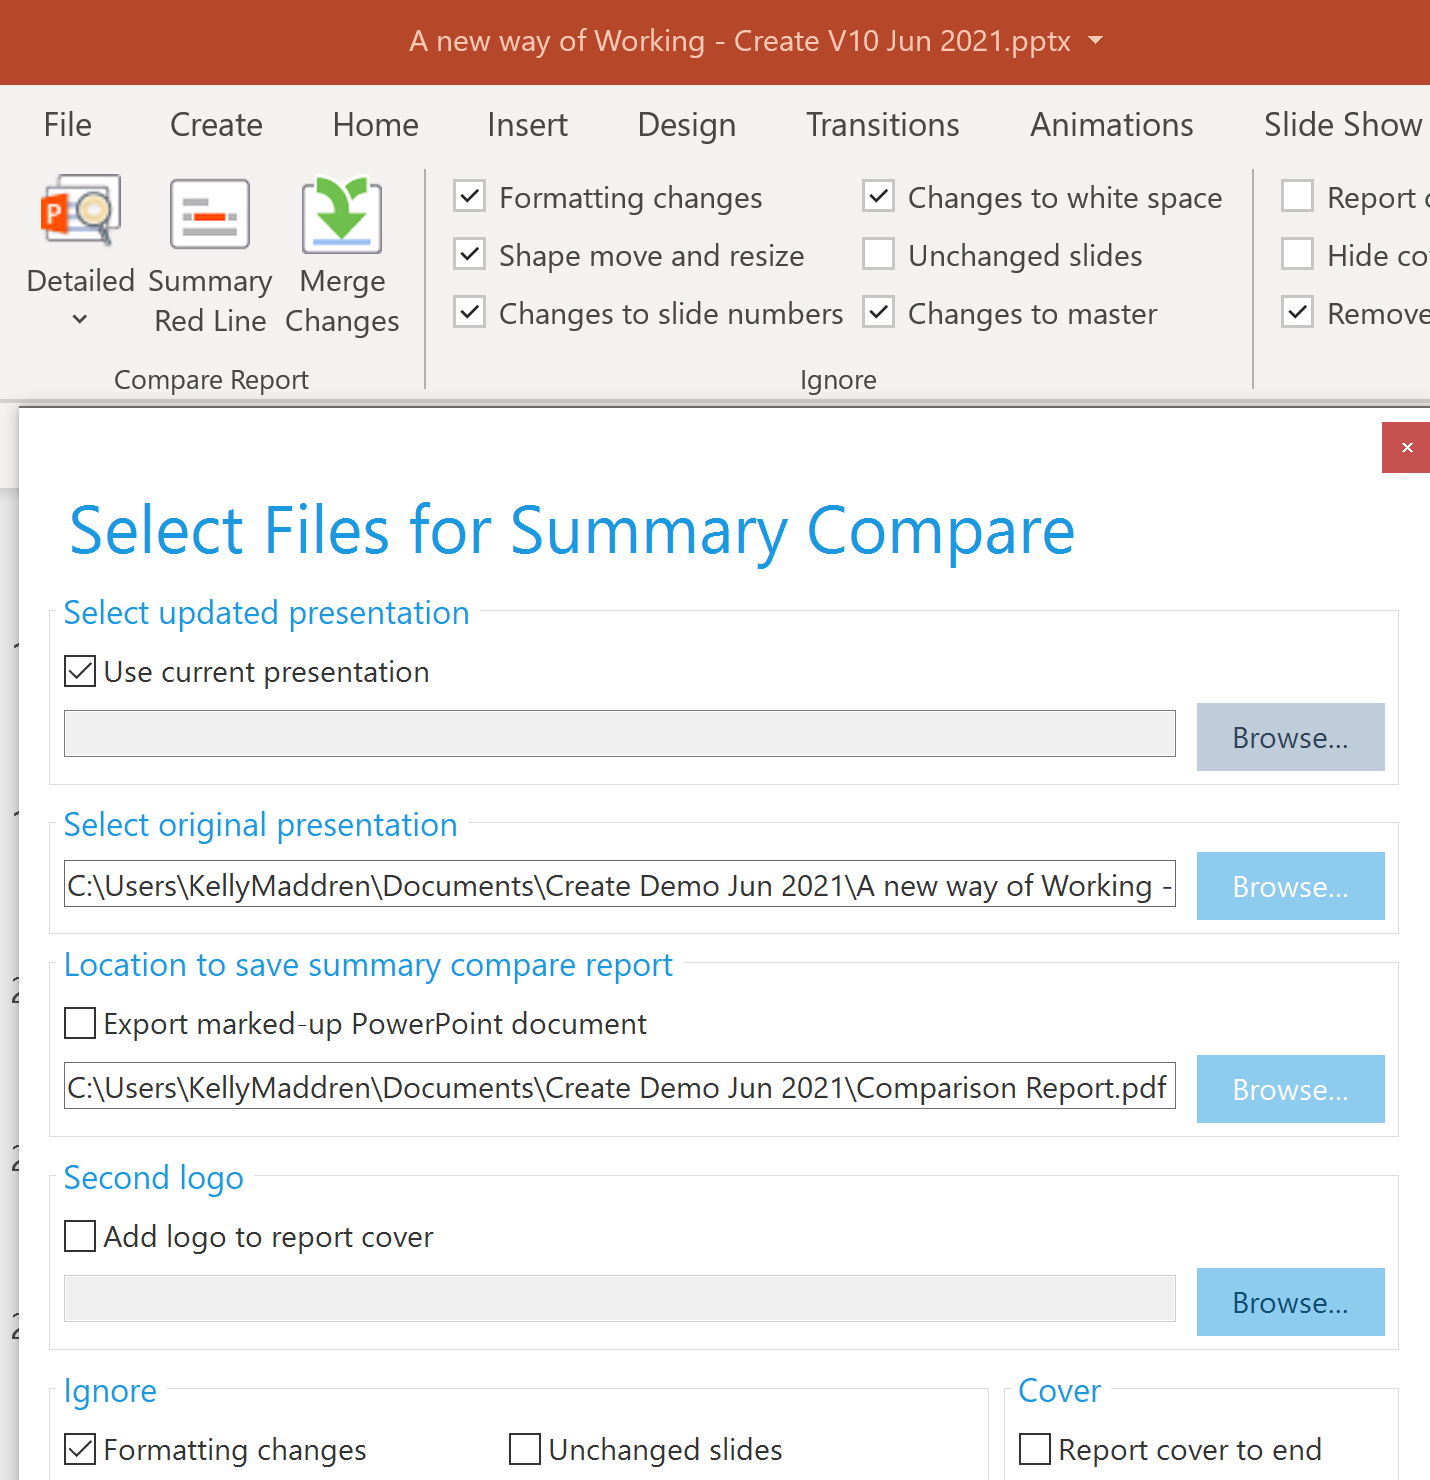Open the file title dropdown arrow
This screenshot has height=1480, width=1430.
(x=1096, y=41)
